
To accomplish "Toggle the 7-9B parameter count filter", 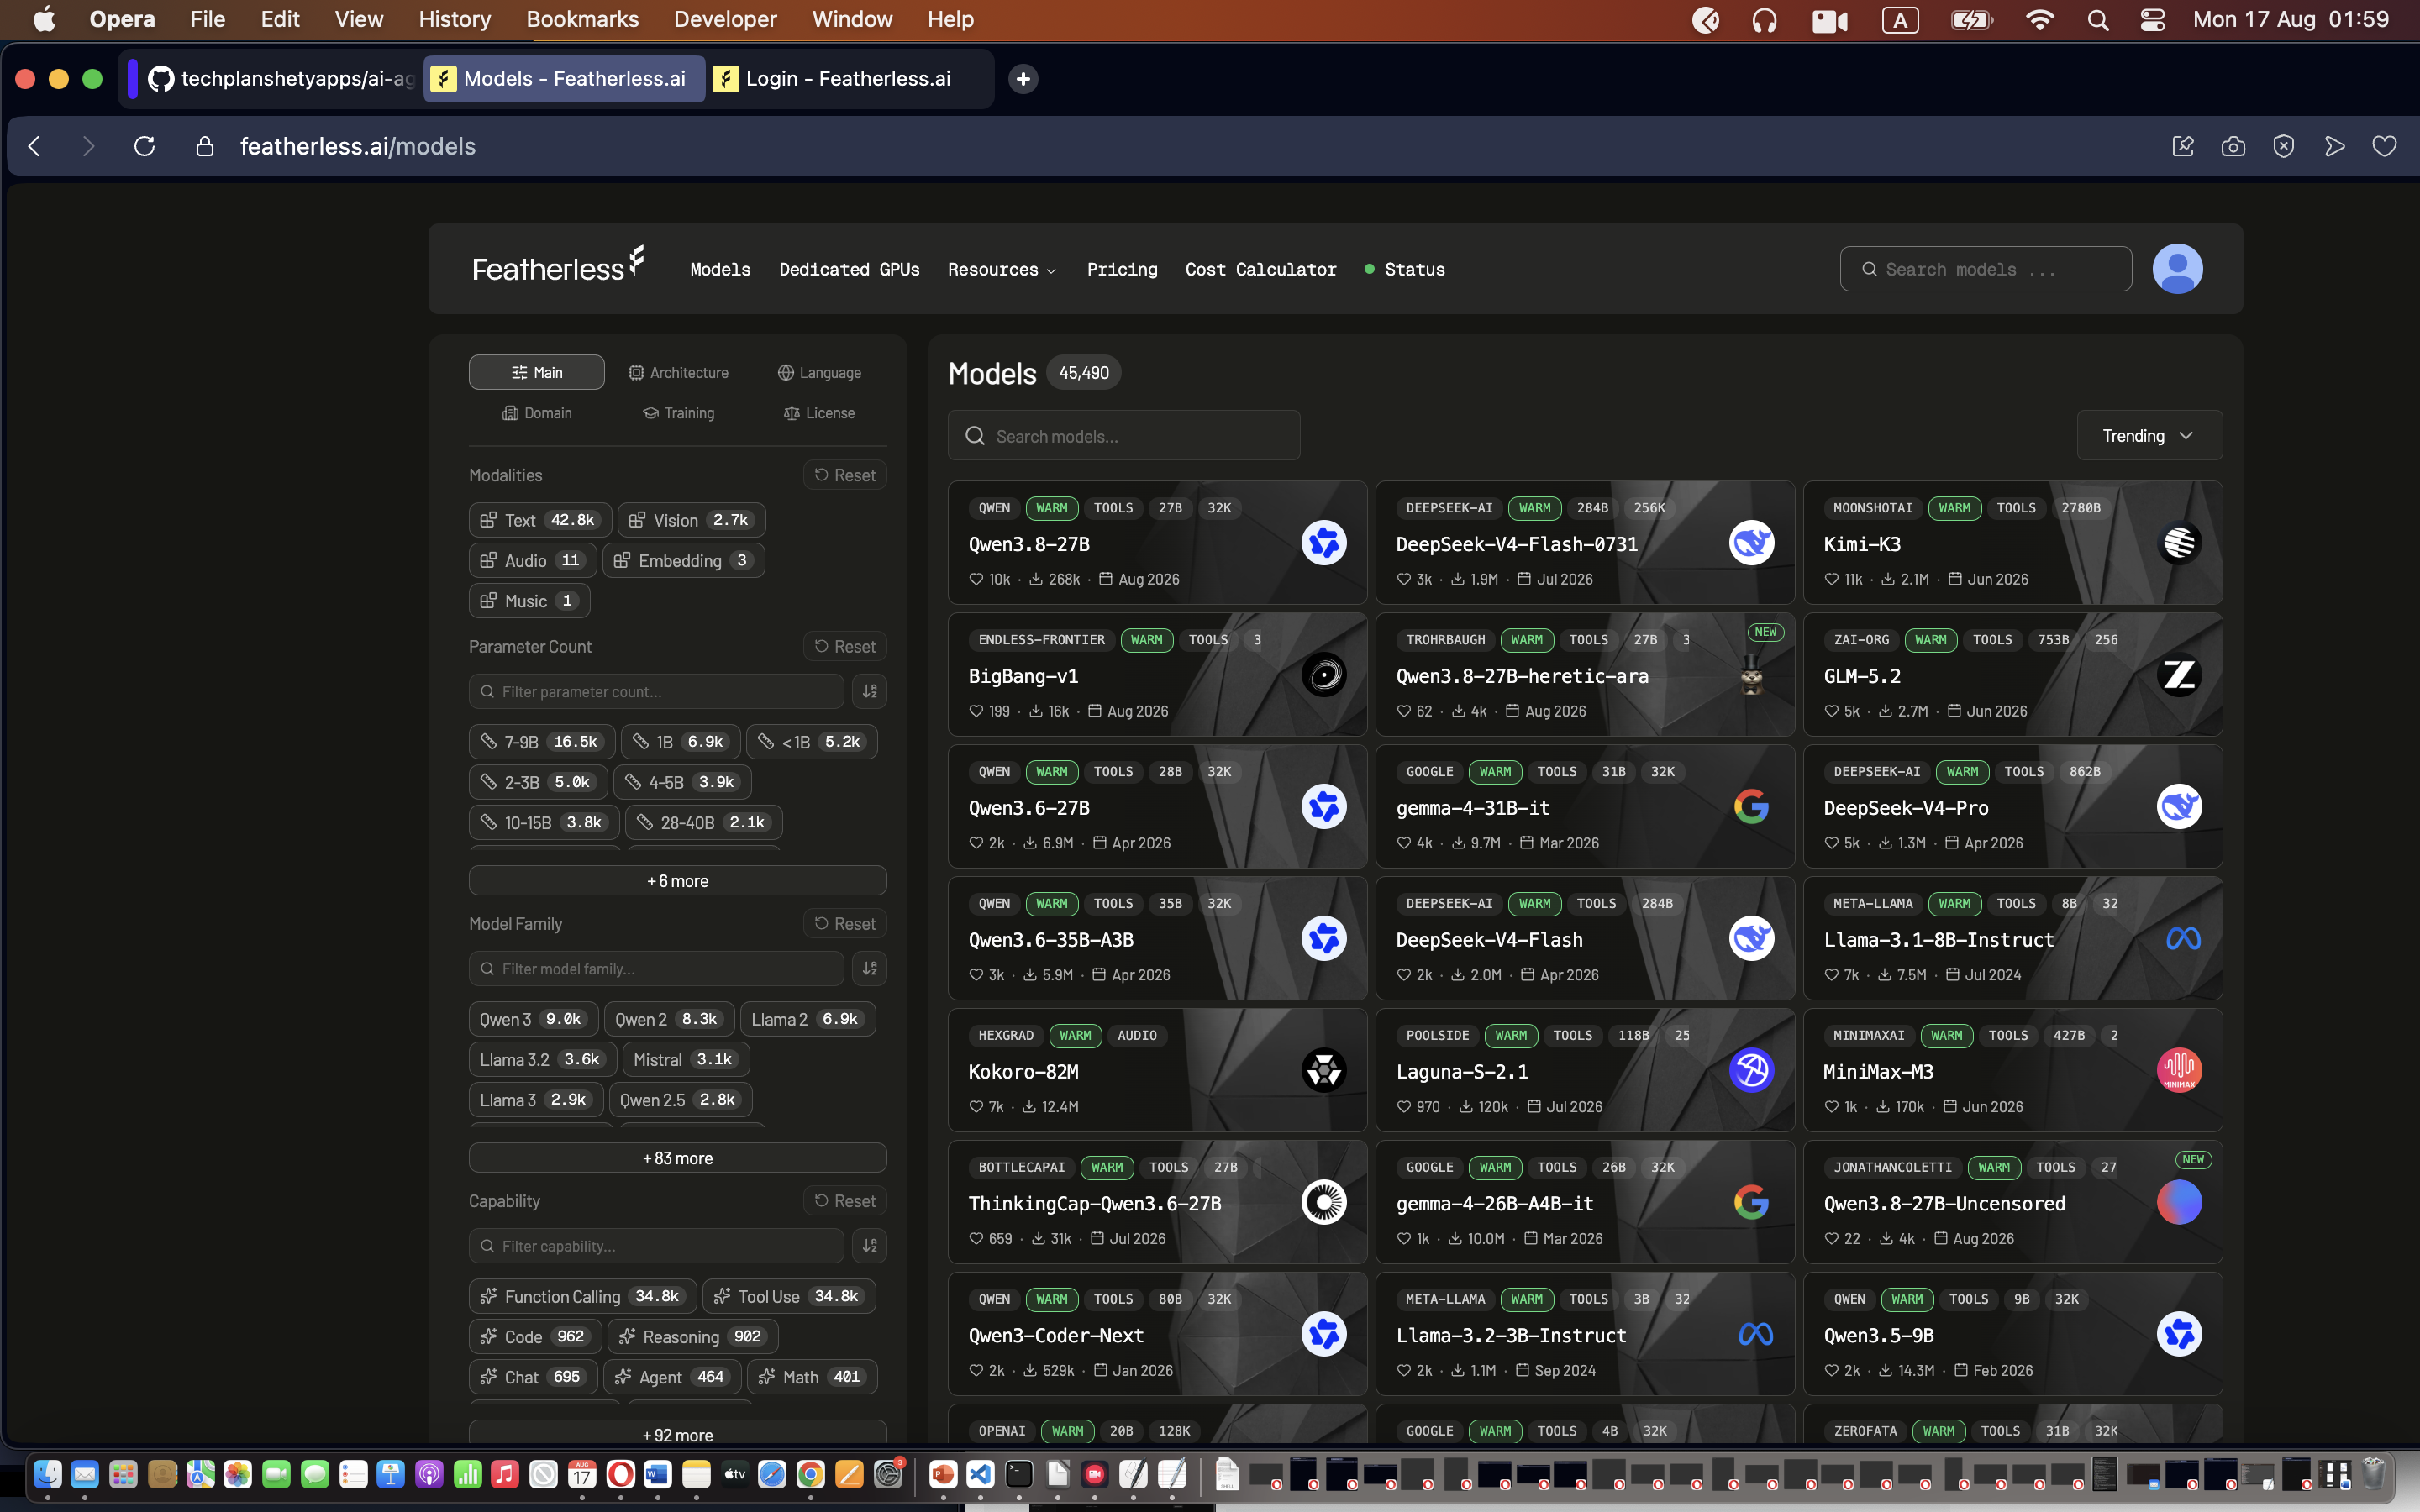I will tap(541, 742).
